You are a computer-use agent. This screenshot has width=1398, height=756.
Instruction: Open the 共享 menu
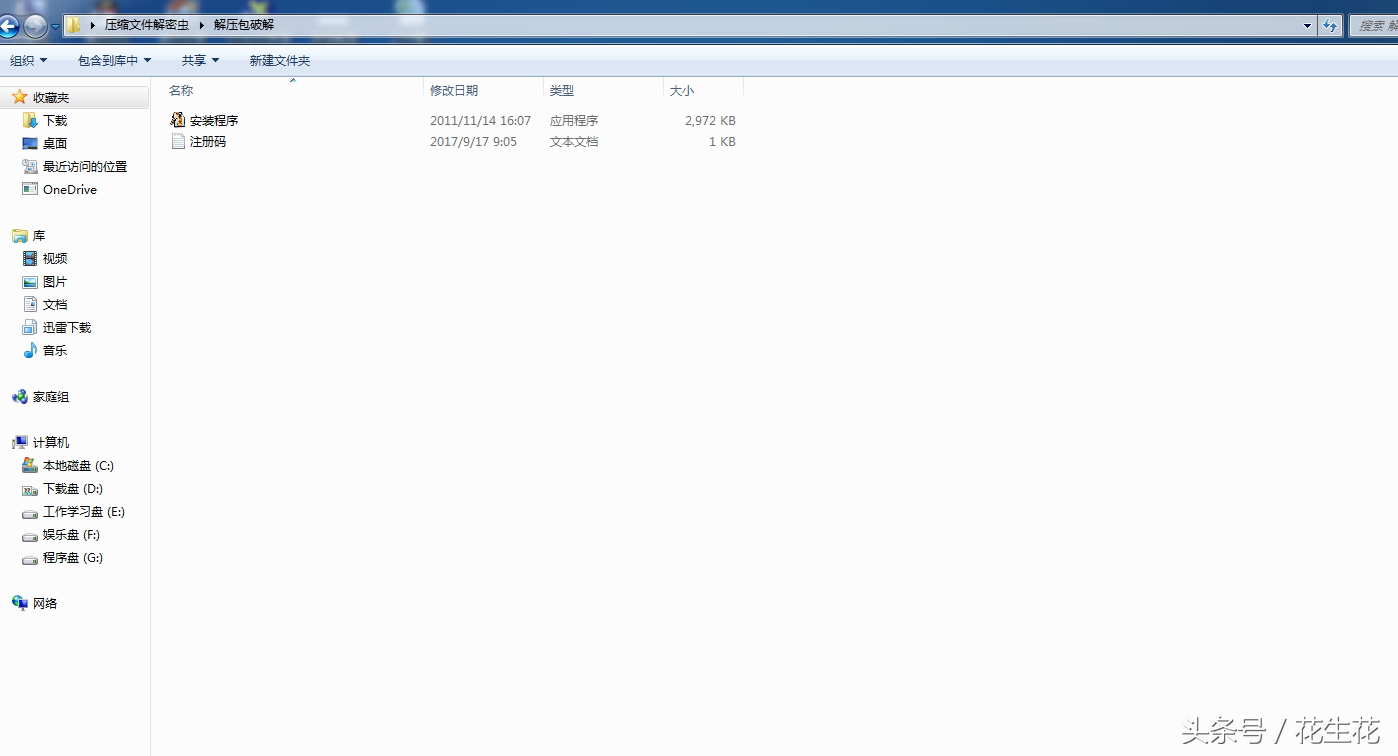(200, 61)
